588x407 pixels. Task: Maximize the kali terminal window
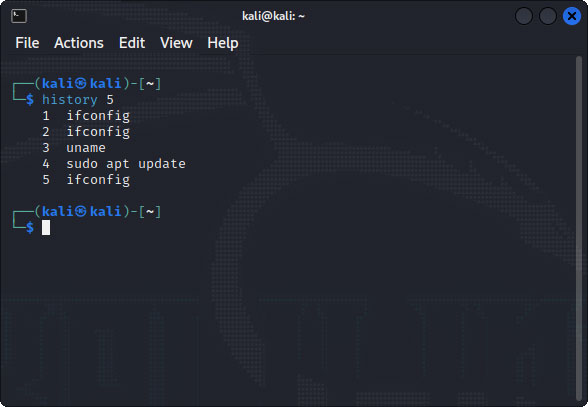(548, 16)
